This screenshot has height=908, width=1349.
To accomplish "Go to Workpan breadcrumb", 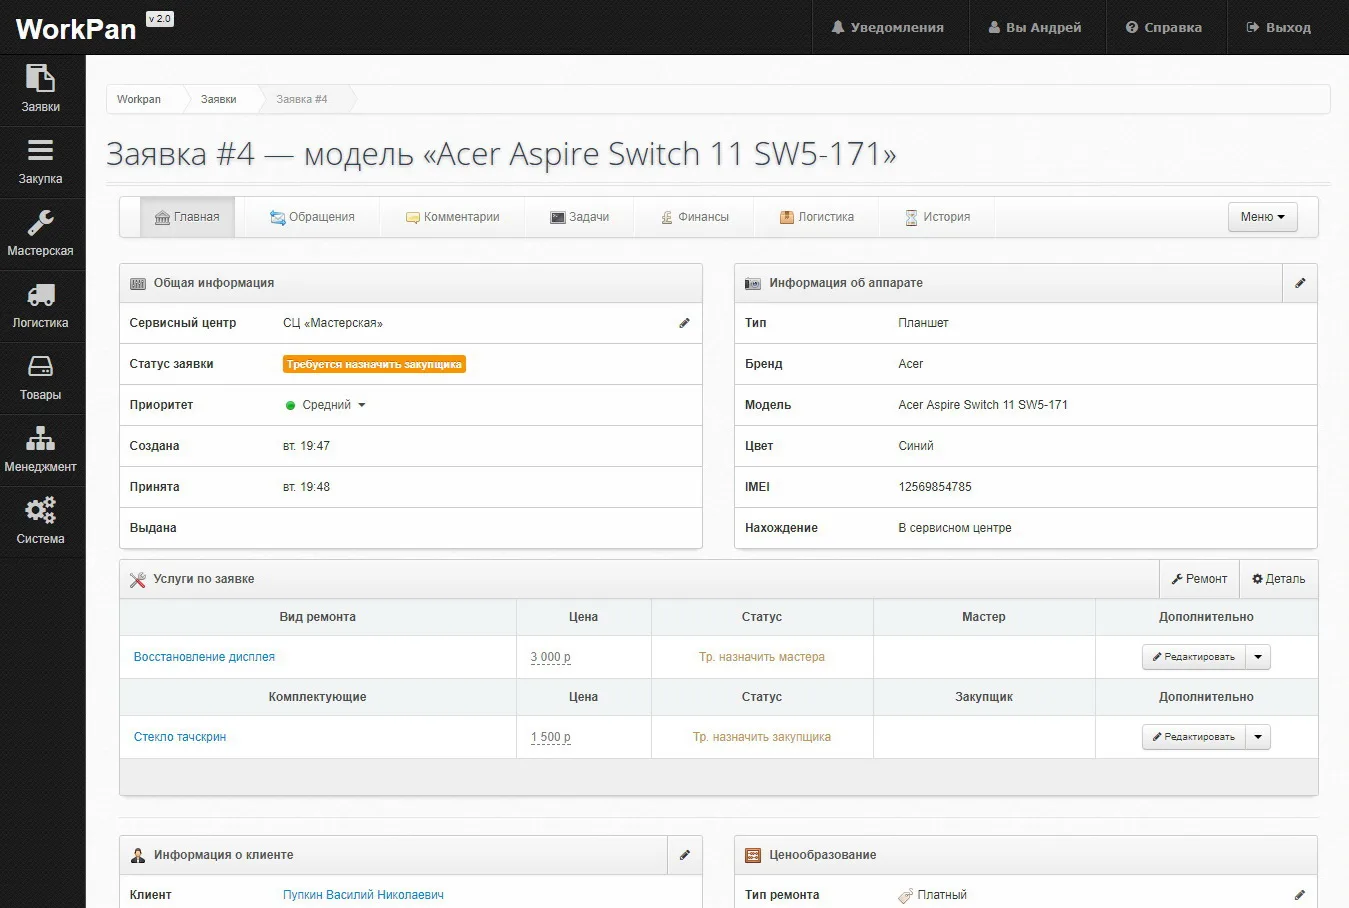I will 139,99.
